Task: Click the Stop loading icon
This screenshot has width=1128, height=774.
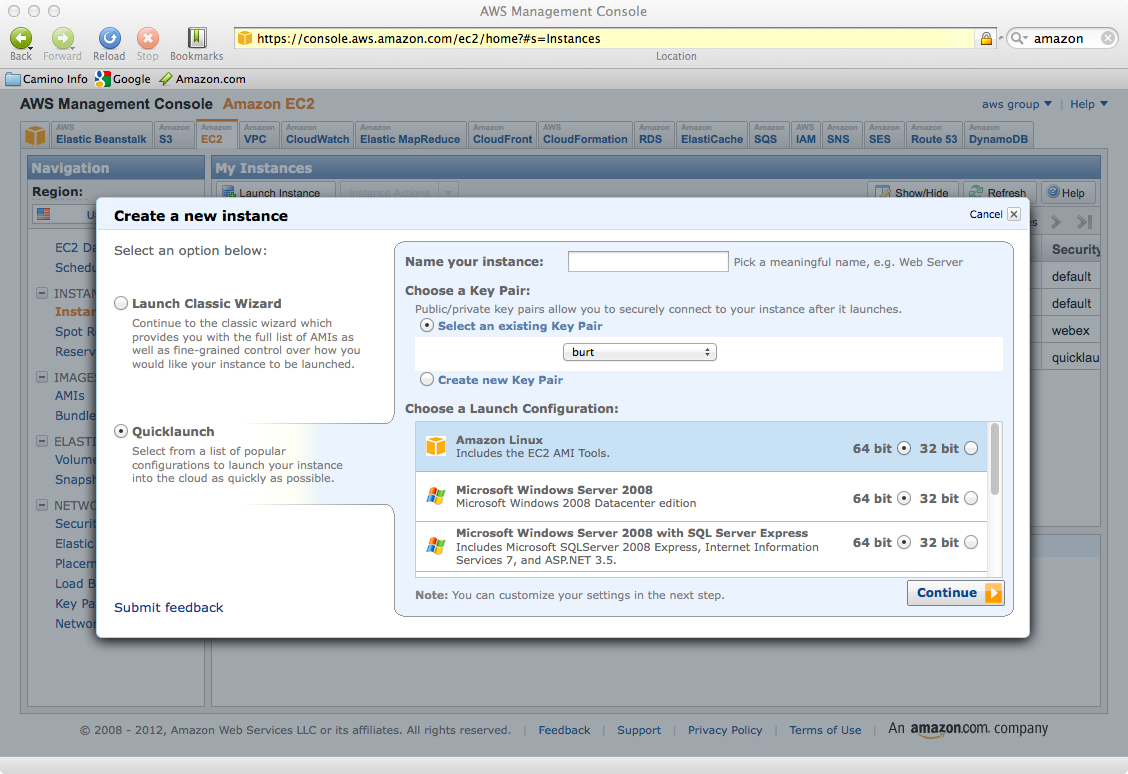Action: point(147,37)
